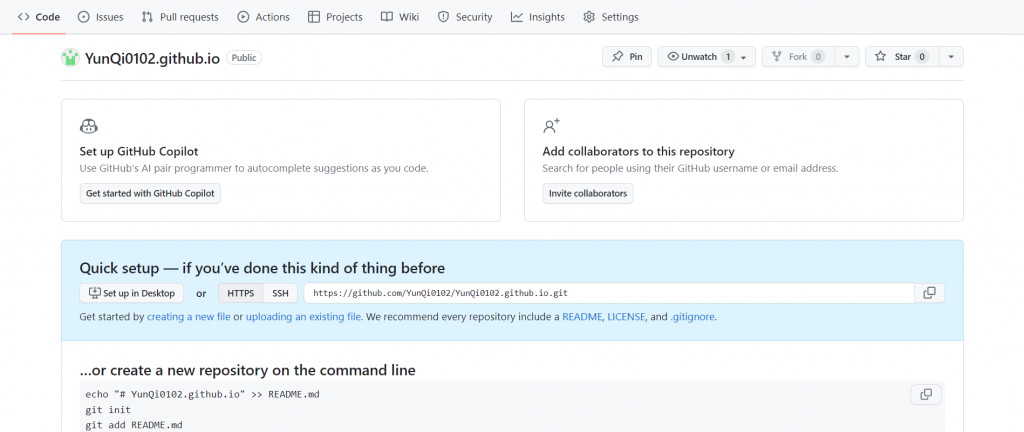The height and width of the screenshot is (432, 1024).
Task: Select the SSH clone option
Action: [280, 293]
